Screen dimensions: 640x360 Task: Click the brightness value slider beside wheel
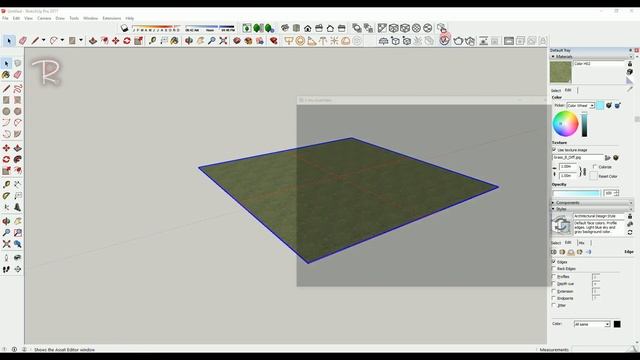(584, 125)
